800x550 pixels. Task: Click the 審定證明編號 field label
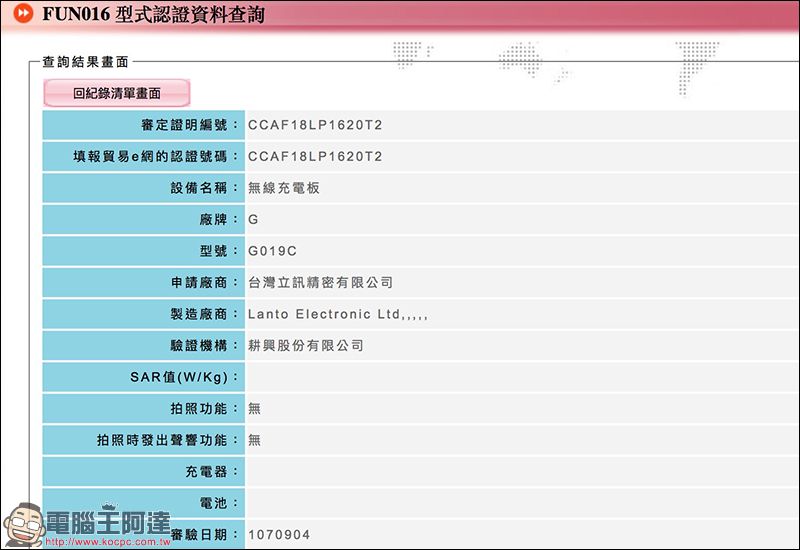click(190, 125)
